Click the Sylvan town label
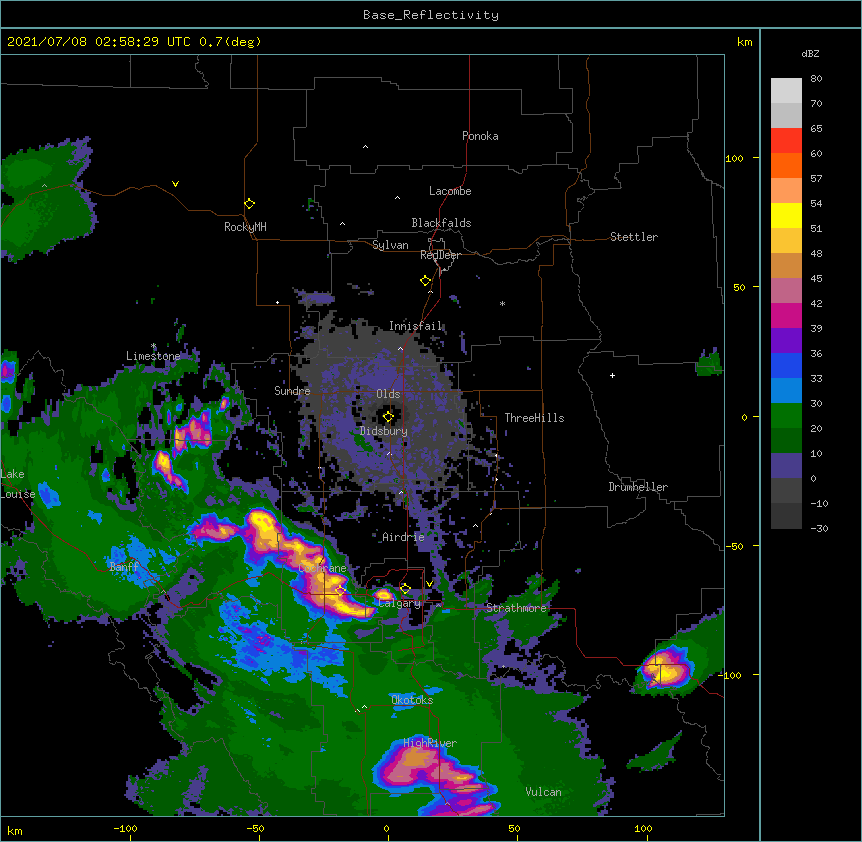This screenshot has width=862, height=842. (x=390, y=245)
